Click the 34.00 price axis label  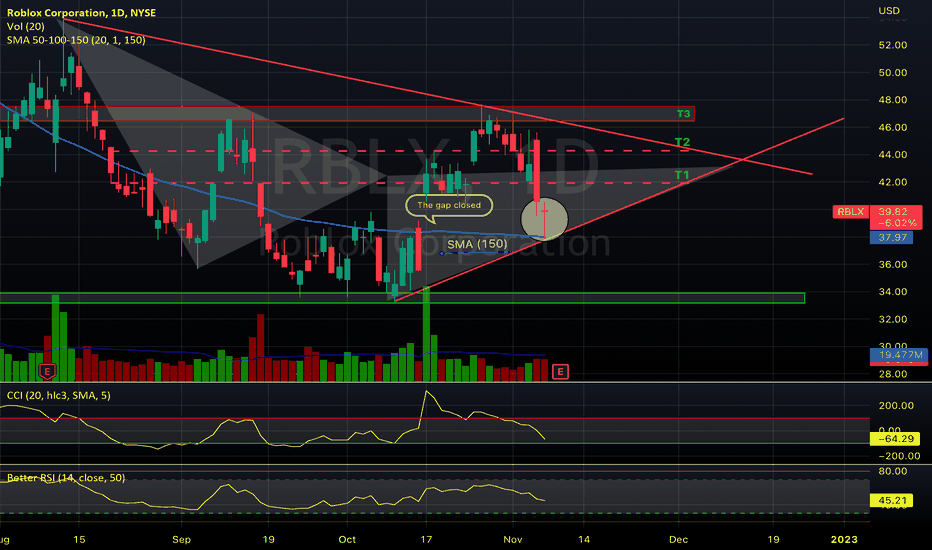click(x=893, y=292)
